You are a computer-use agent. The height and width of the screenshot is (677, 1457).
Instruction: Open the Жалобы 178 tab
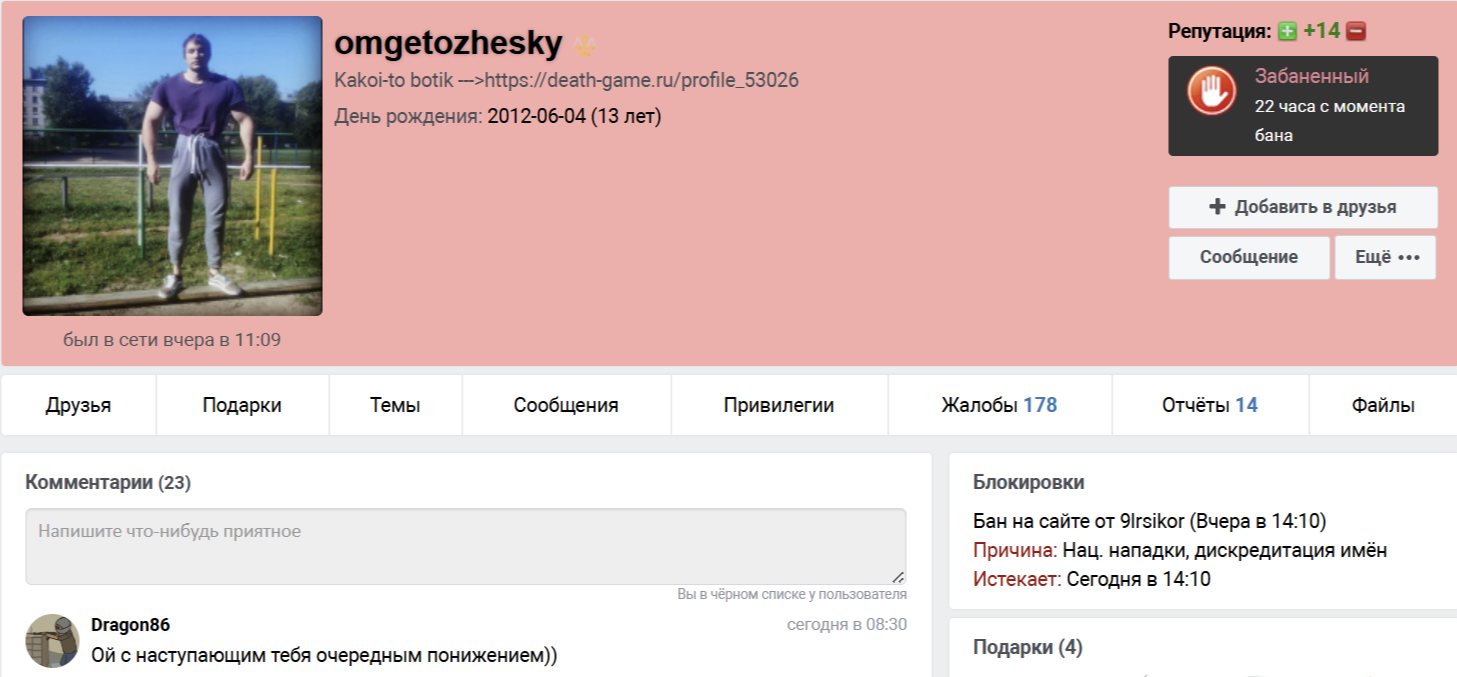click(999, 405)
